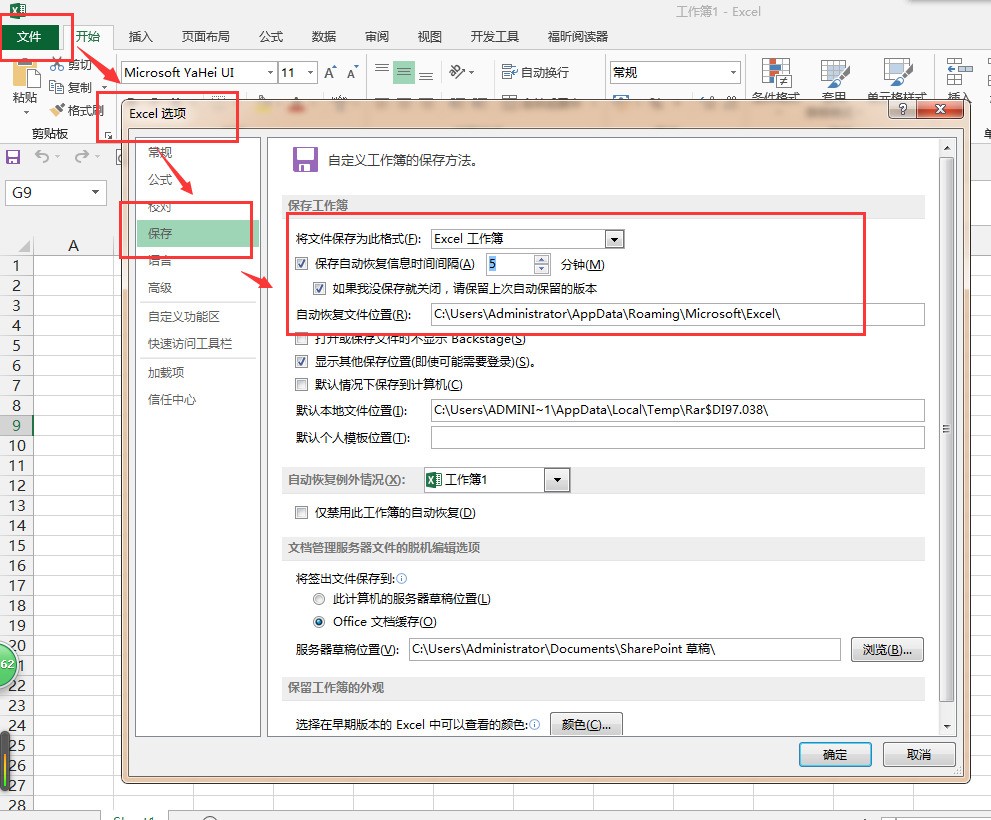Click the 自动恢复文件位置 path field
This screenshot has width=991, height=820.
point(678,314)
